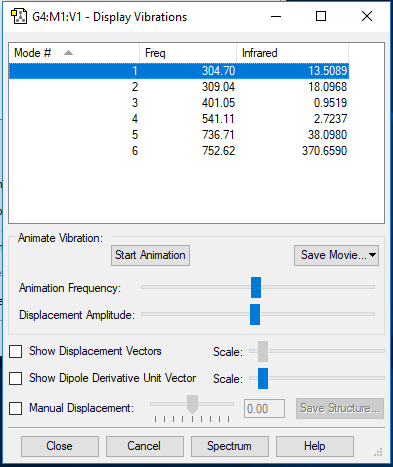
Task: Open the Spectrum view button
Action: pyautogui.click(x=230, y=446)
